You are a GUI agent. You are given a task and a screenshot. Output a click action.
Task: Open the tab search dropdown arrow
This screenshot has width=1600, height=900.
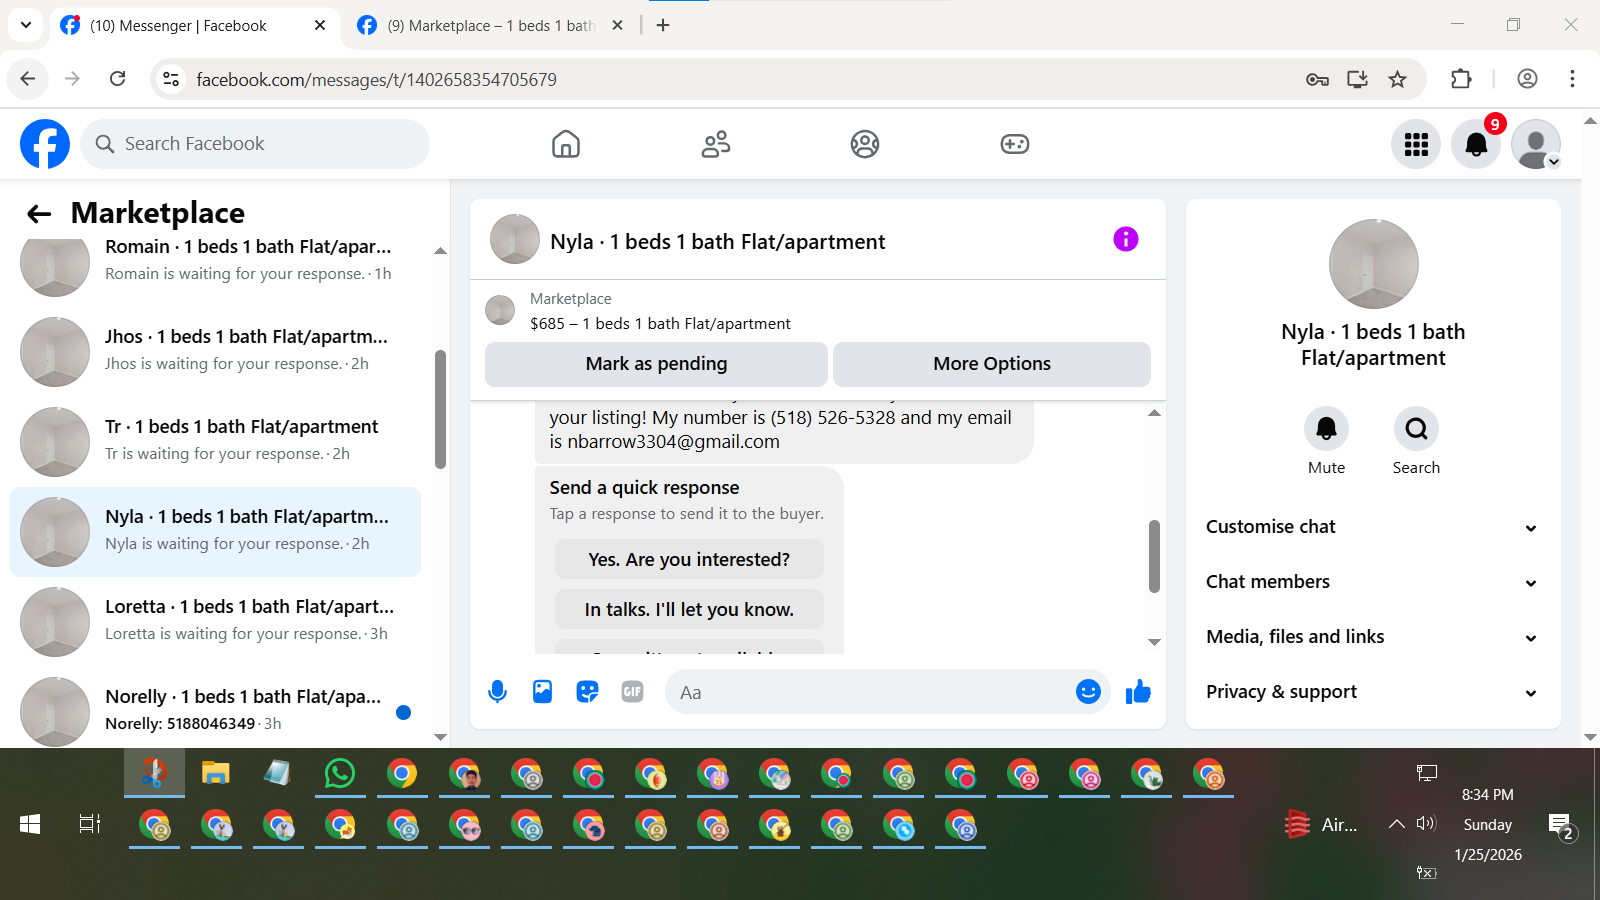[26, 25]
